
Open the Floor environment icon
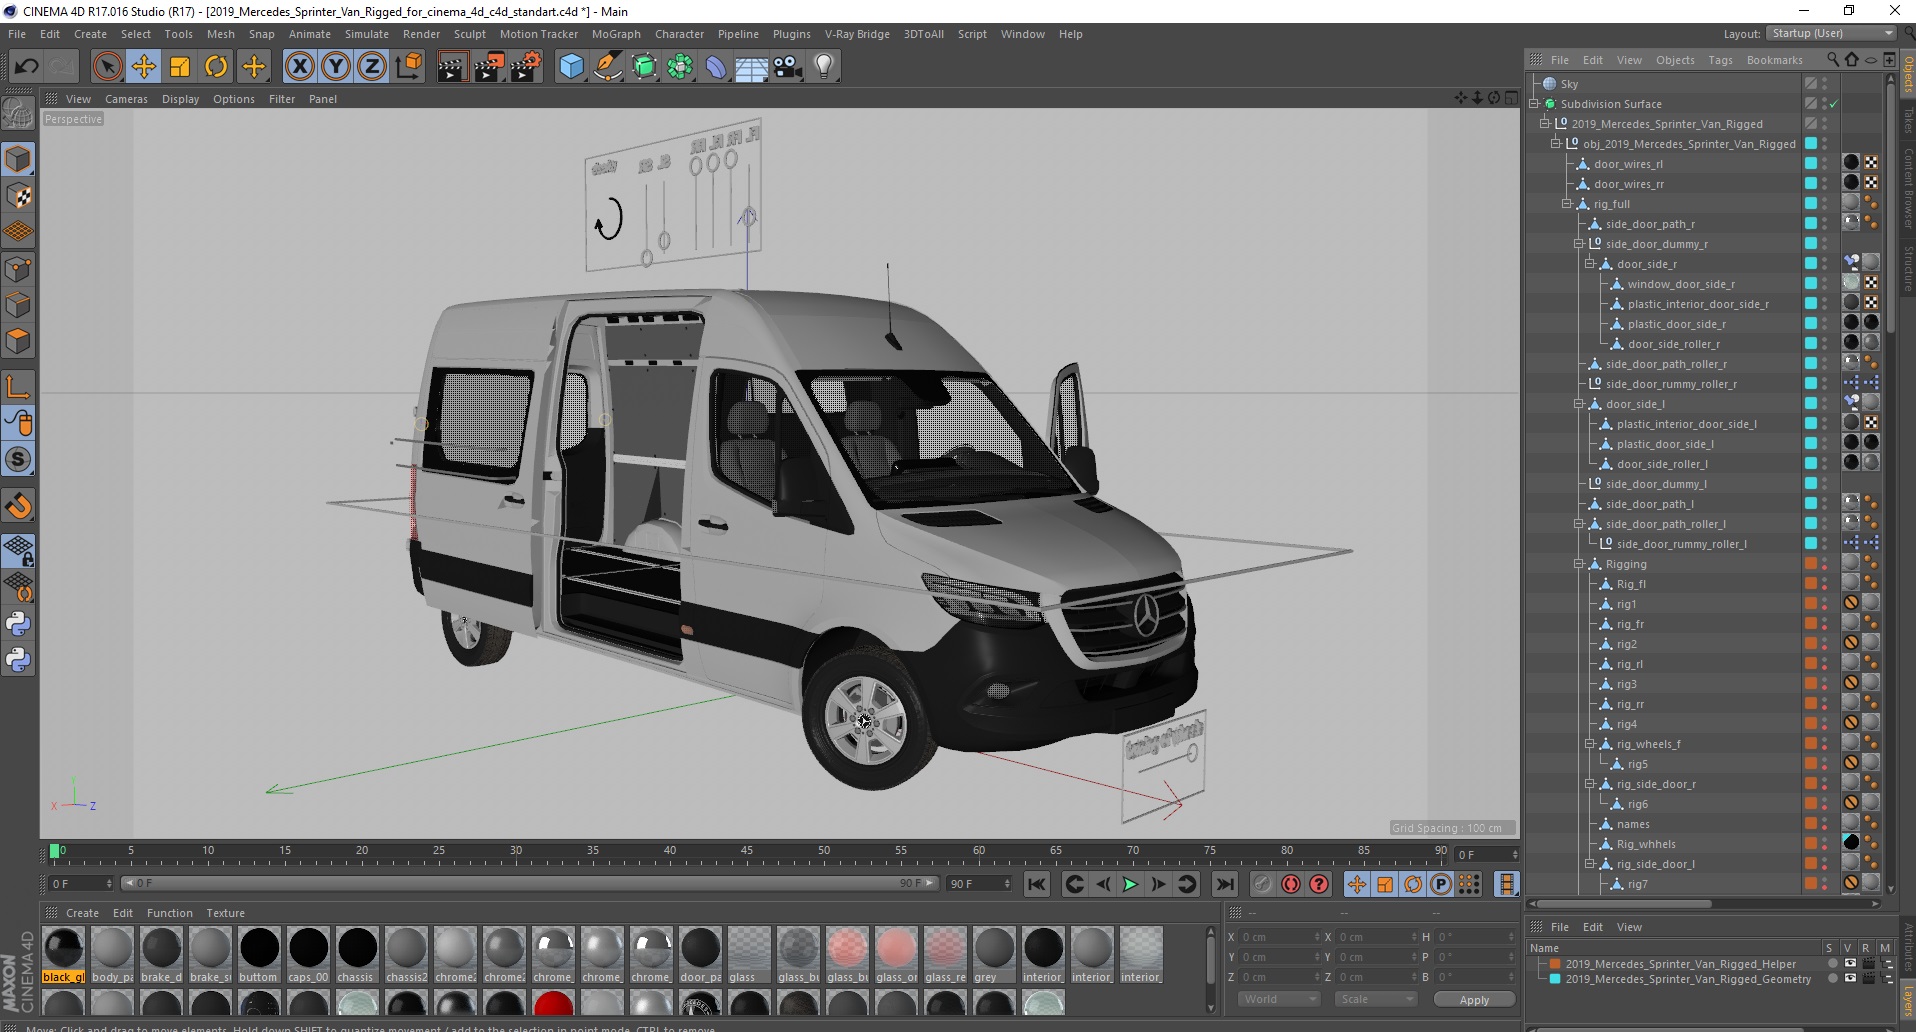[x=752, y=67]
